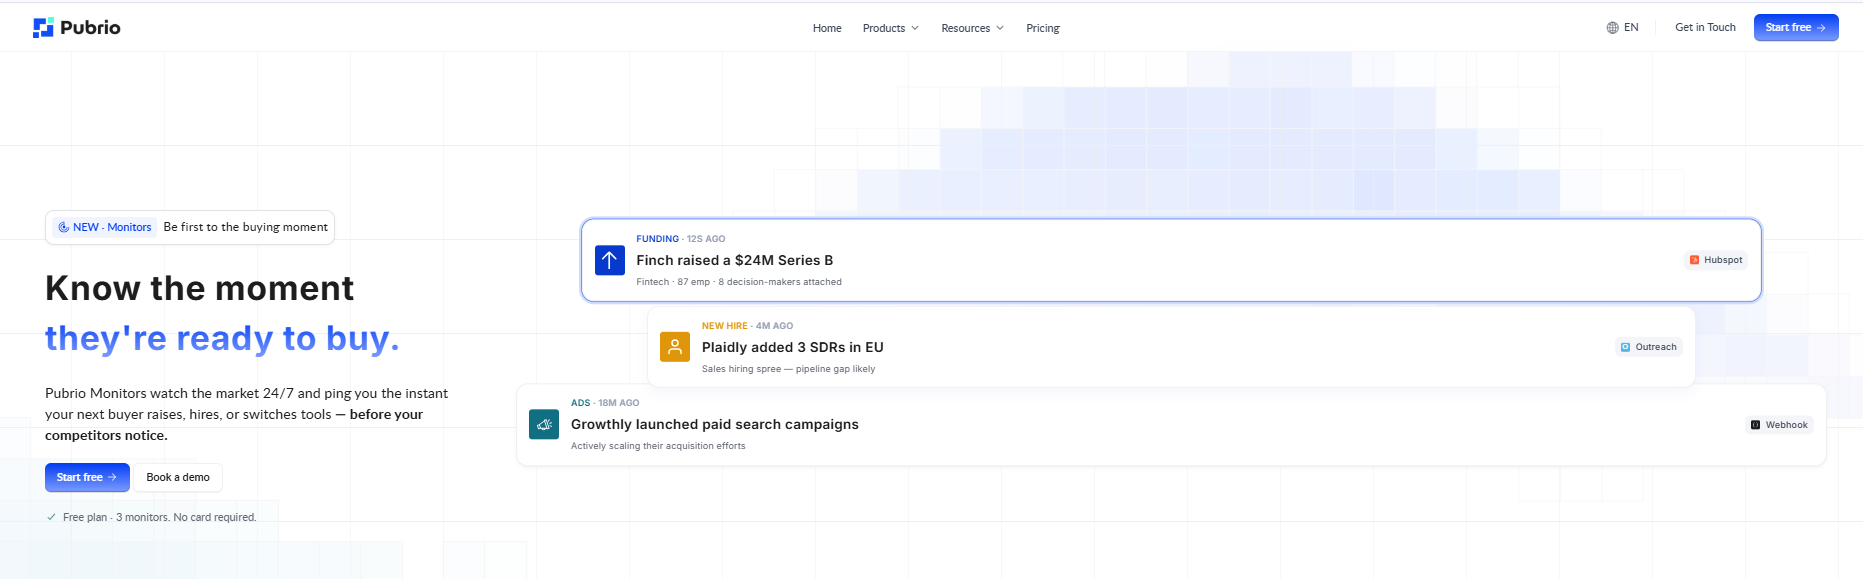Open the Home nav link
The image size is (1863, 579).
point(827,28)
